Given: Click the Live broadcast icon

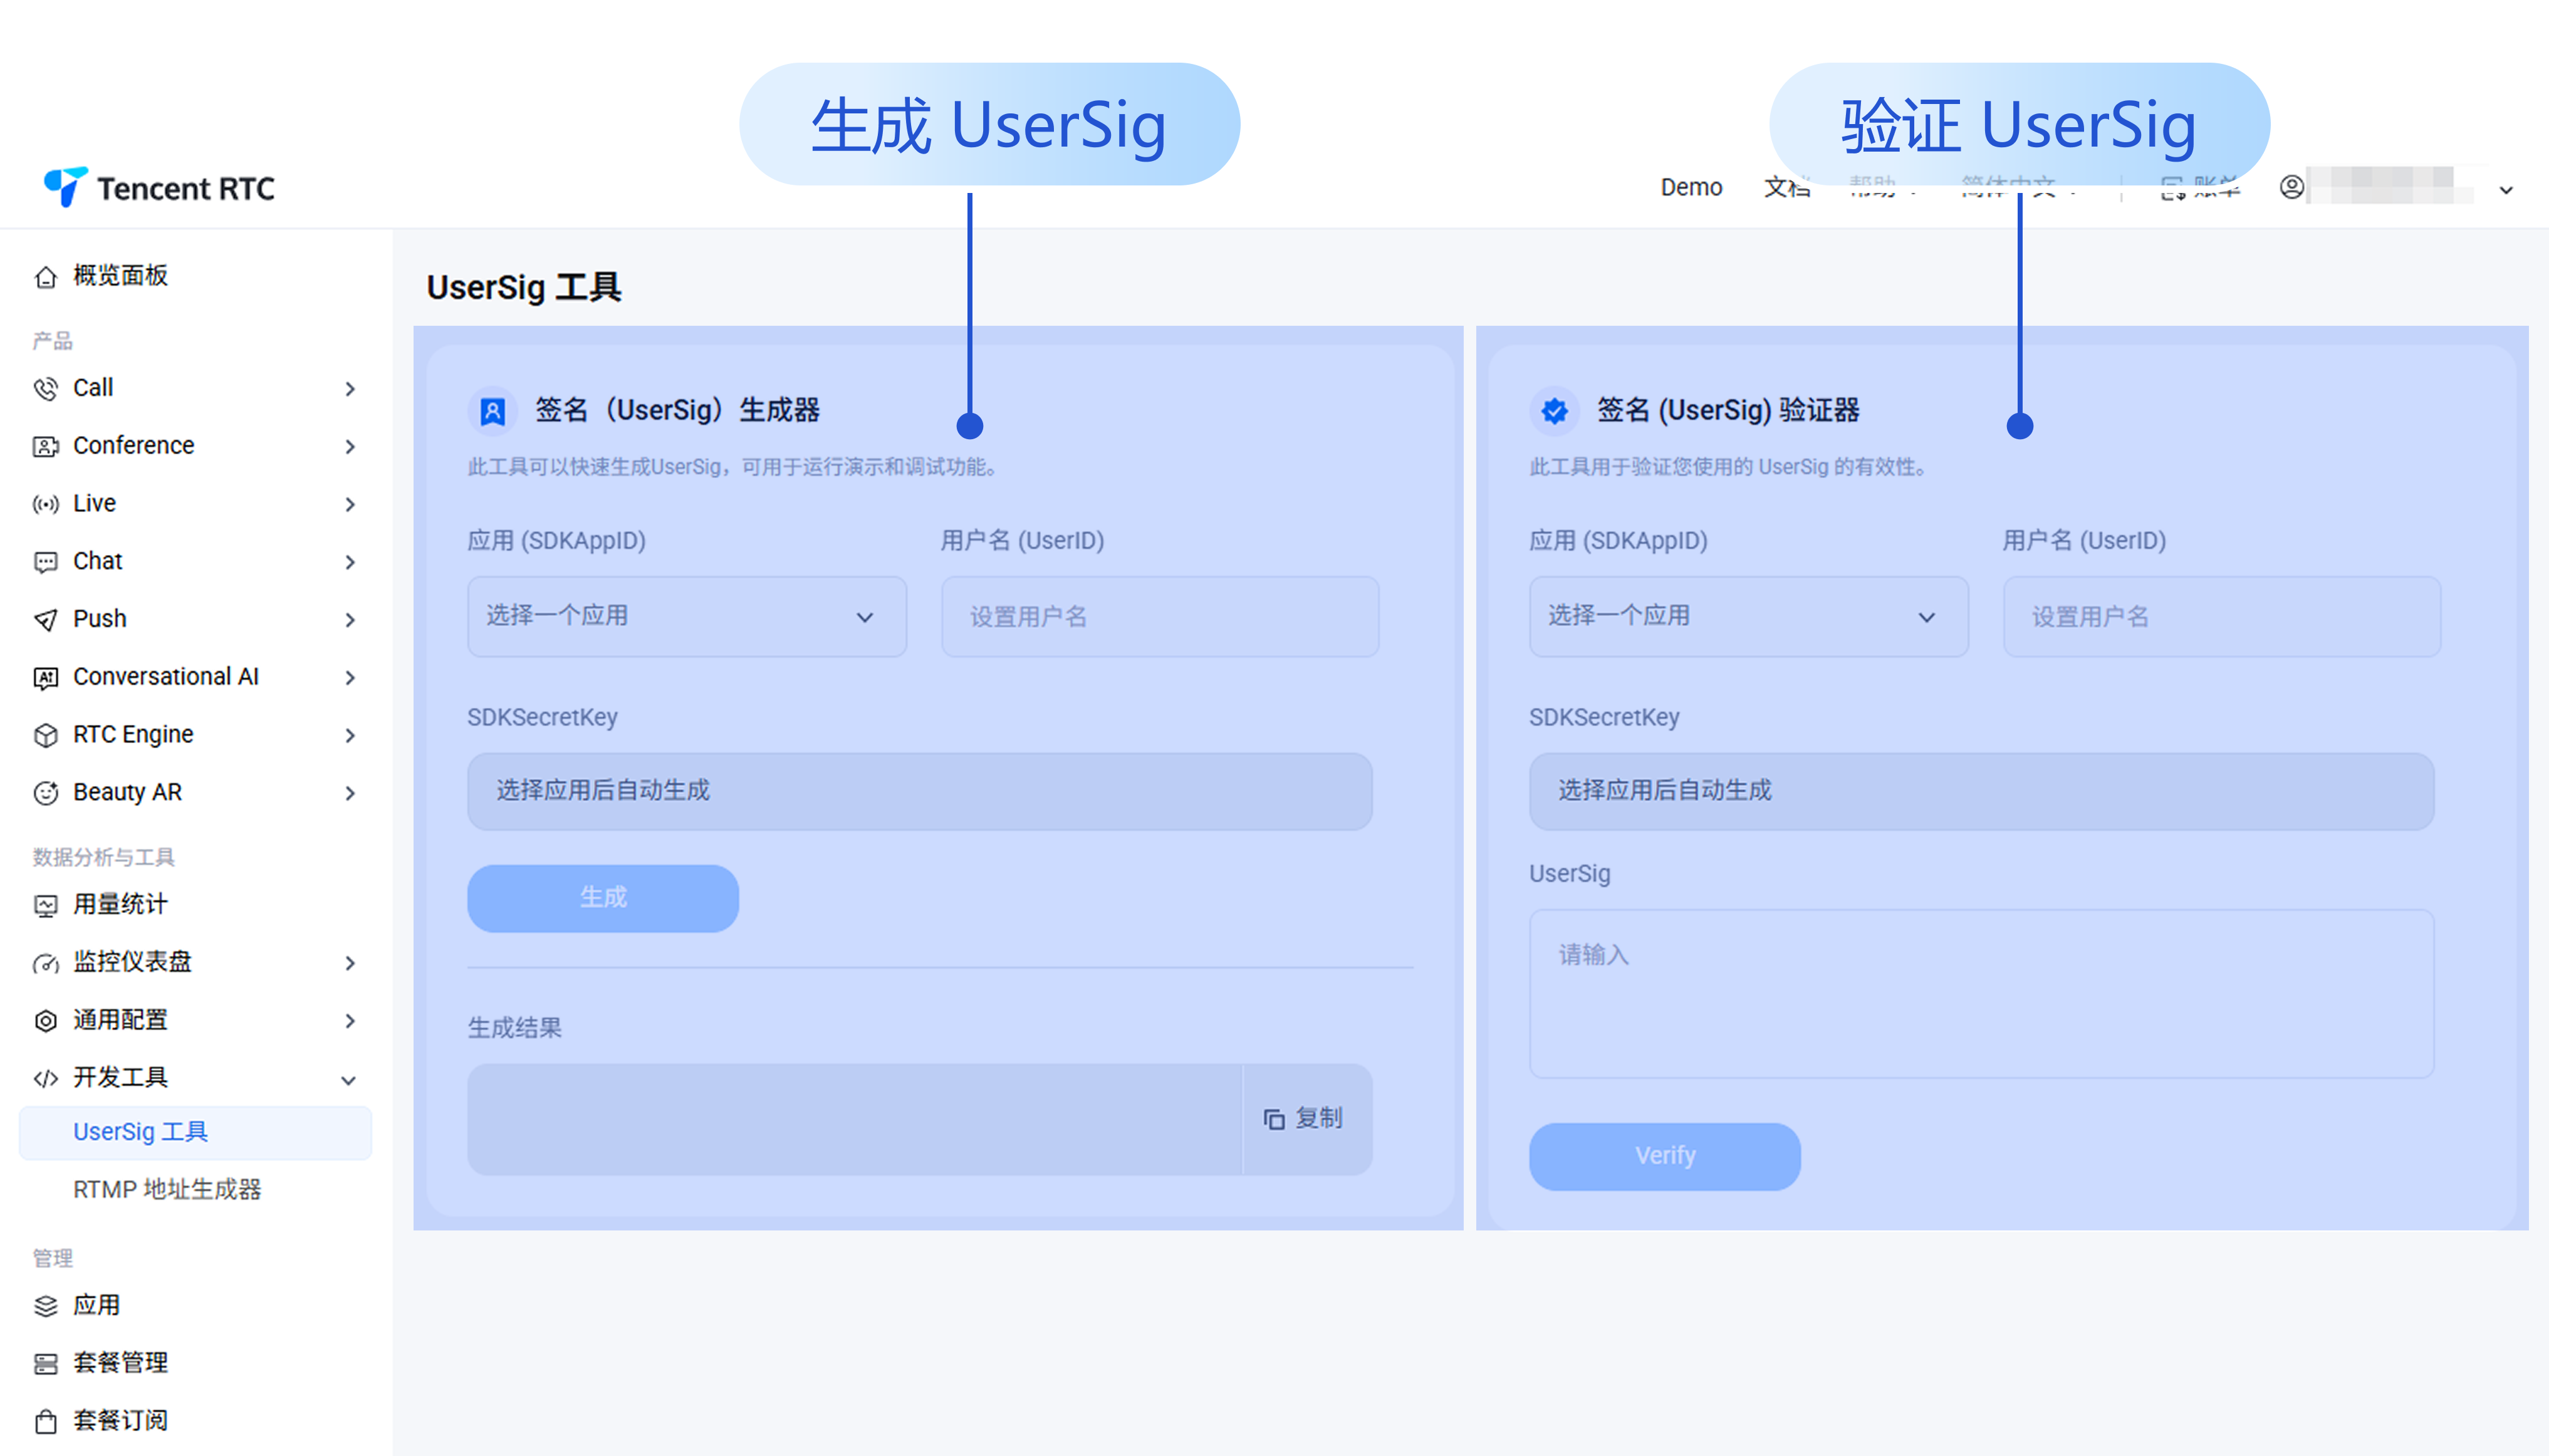Looking at the screenshot, I should [x=46, y=504].
